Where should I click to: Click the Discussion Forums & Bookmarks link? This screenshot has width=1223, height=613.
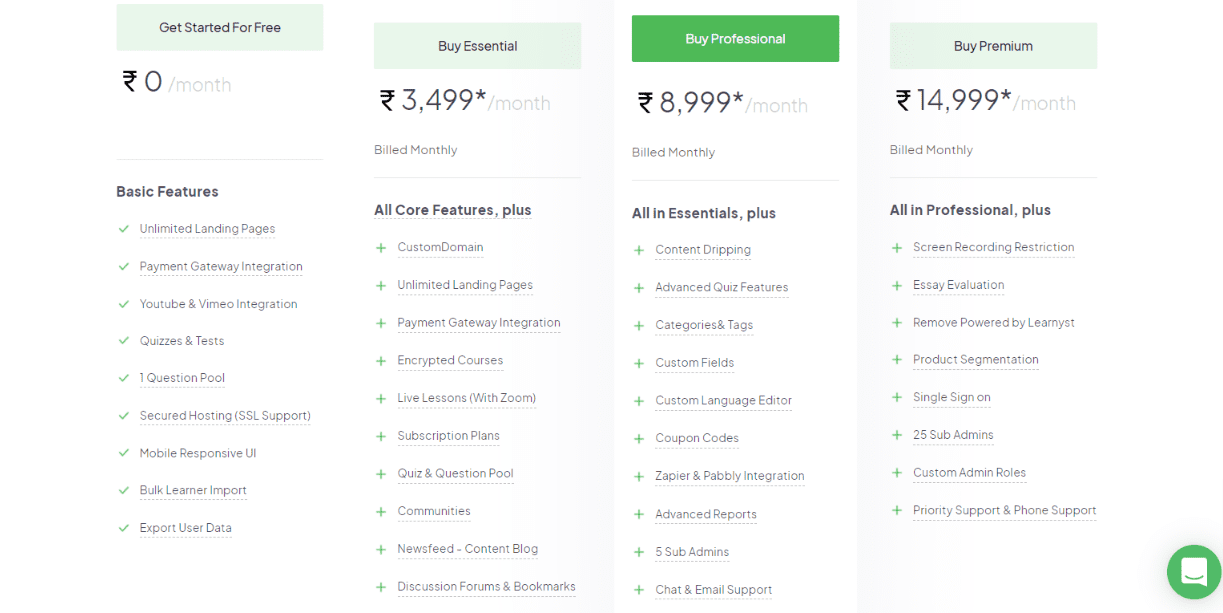pyautogui.click(x=486, y=587)
